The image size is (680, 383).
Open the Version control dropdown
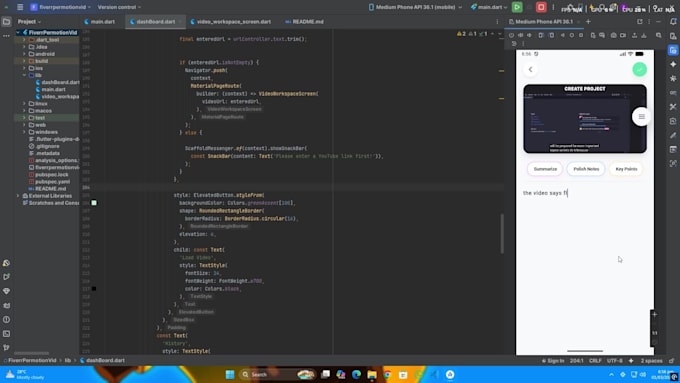119,7
